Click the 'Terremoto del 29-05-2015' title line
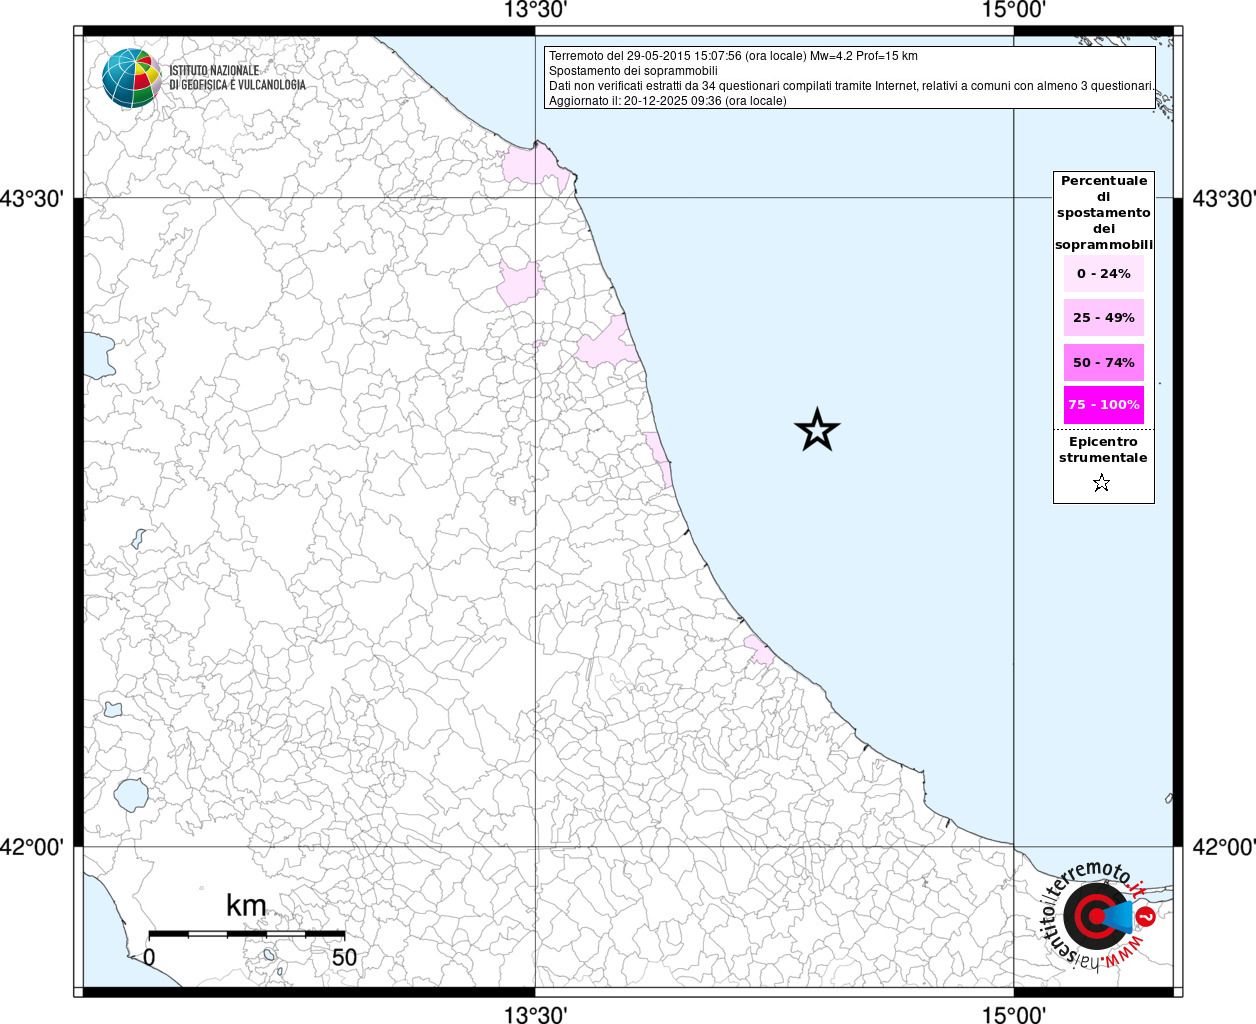The height and width of the screenshot is (1024, 1256). (733, 56)
